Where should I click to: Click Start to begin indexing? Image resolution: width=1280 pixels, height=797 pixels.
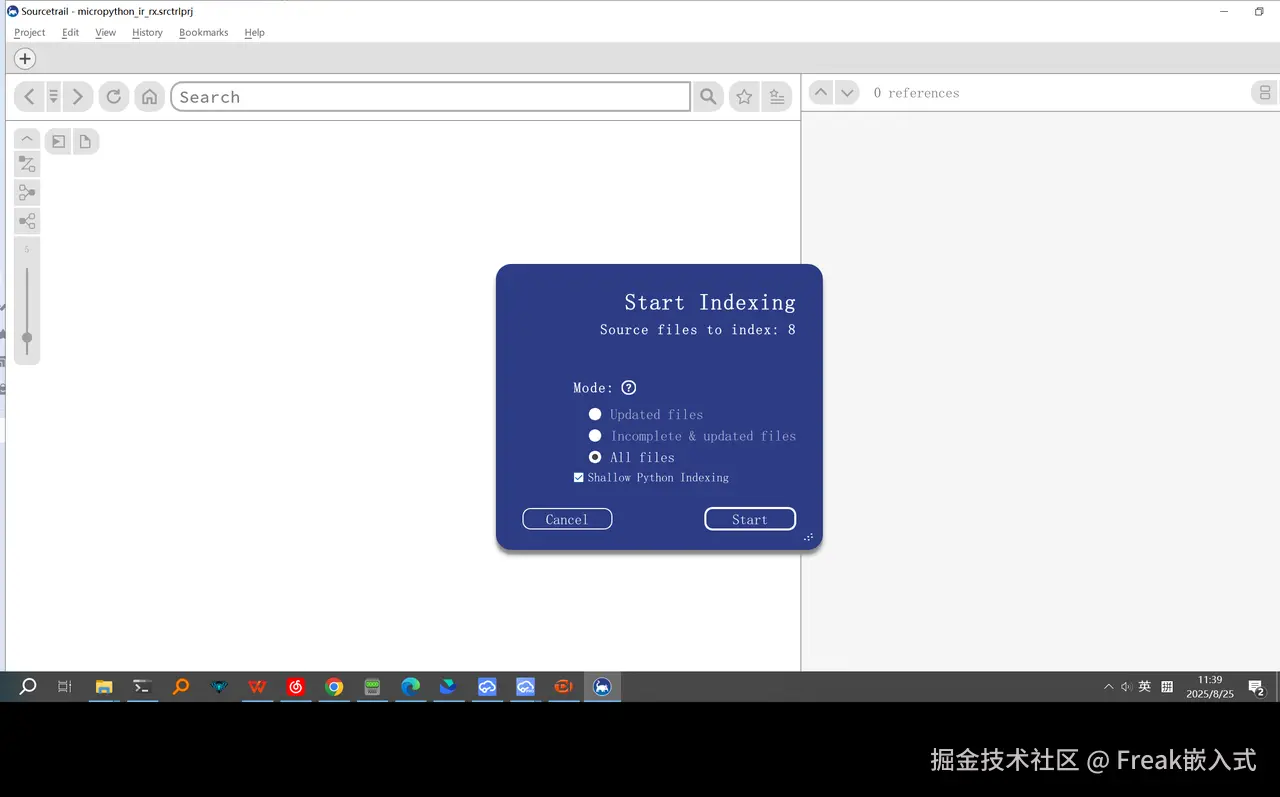coord(750,519)
